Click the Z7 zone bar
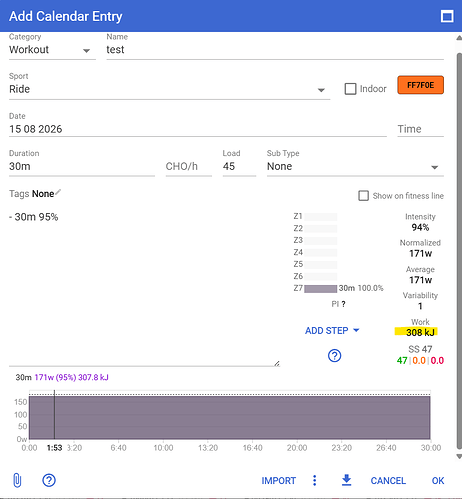Screen dimensions: 462x499 click(320, 288)
